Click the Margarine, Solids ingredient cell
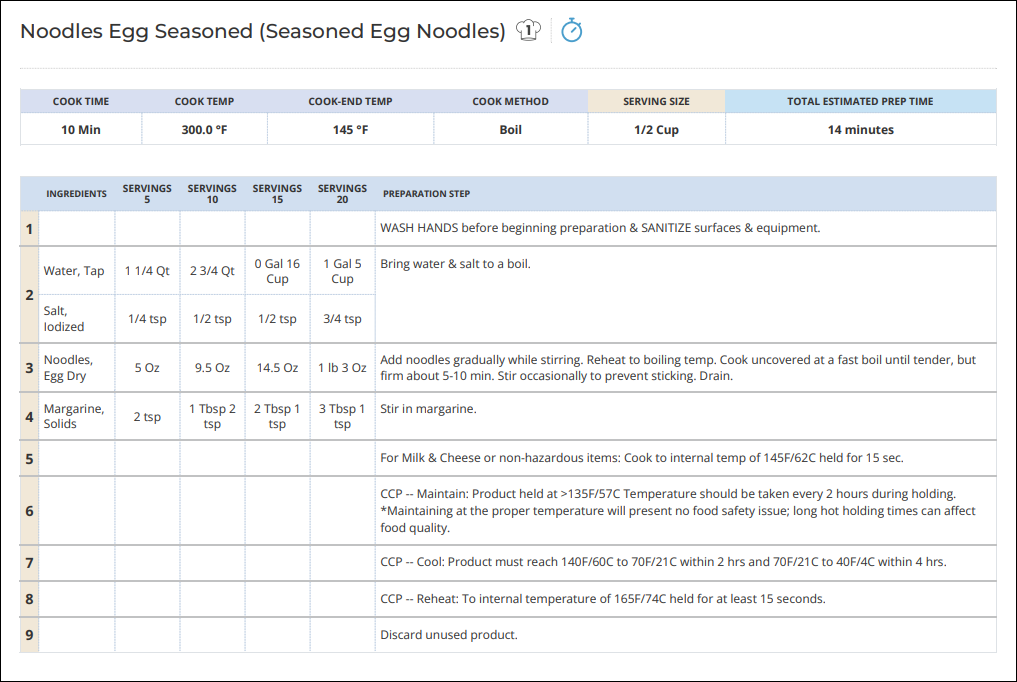Viewport: 1017px width, 682px height. pos(74,416)
